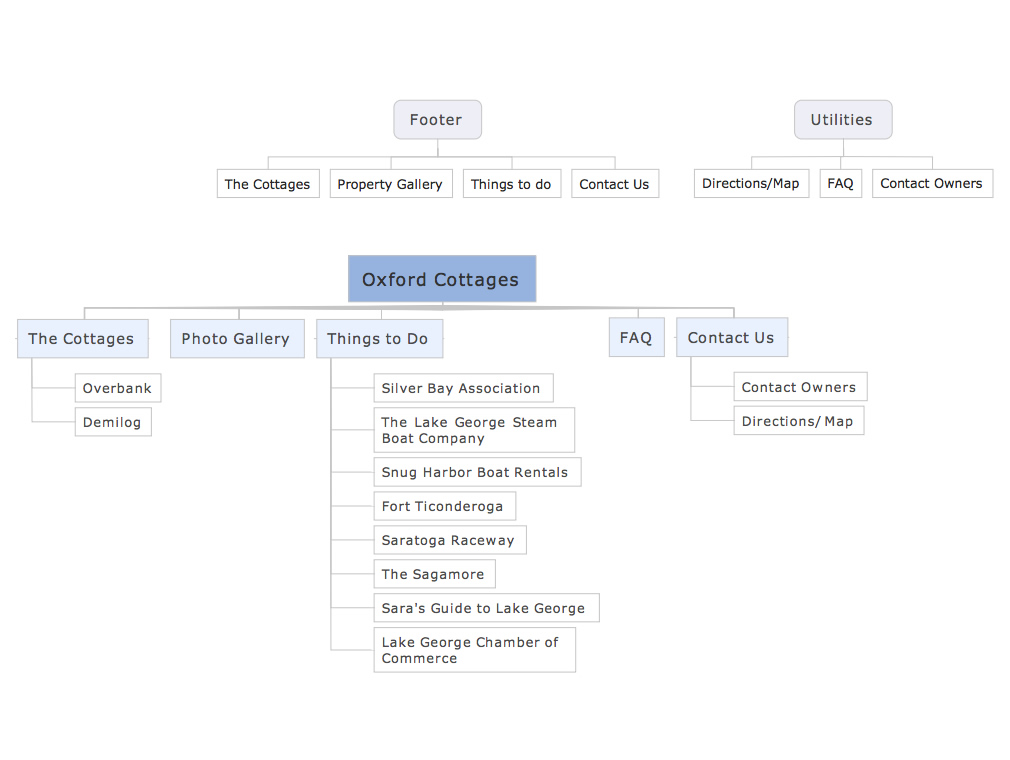
Task: Click the Things to Do branch node
Action: pos(379,339)
